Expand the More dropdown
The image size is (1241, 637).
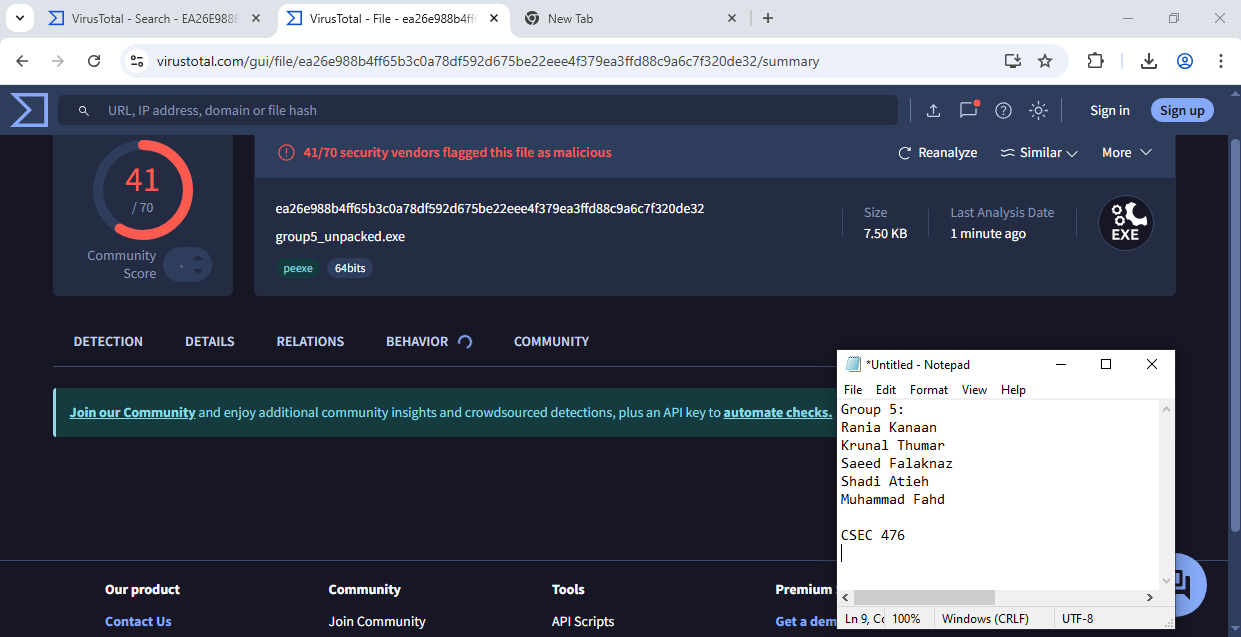[x=1127, y=153]
